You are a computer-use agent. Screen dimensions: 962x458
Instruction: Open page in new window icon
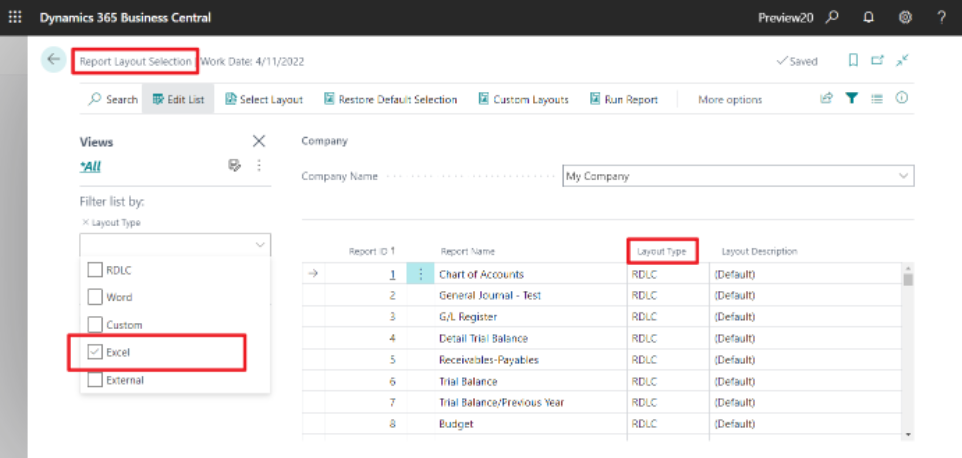[x=878, y=60]
